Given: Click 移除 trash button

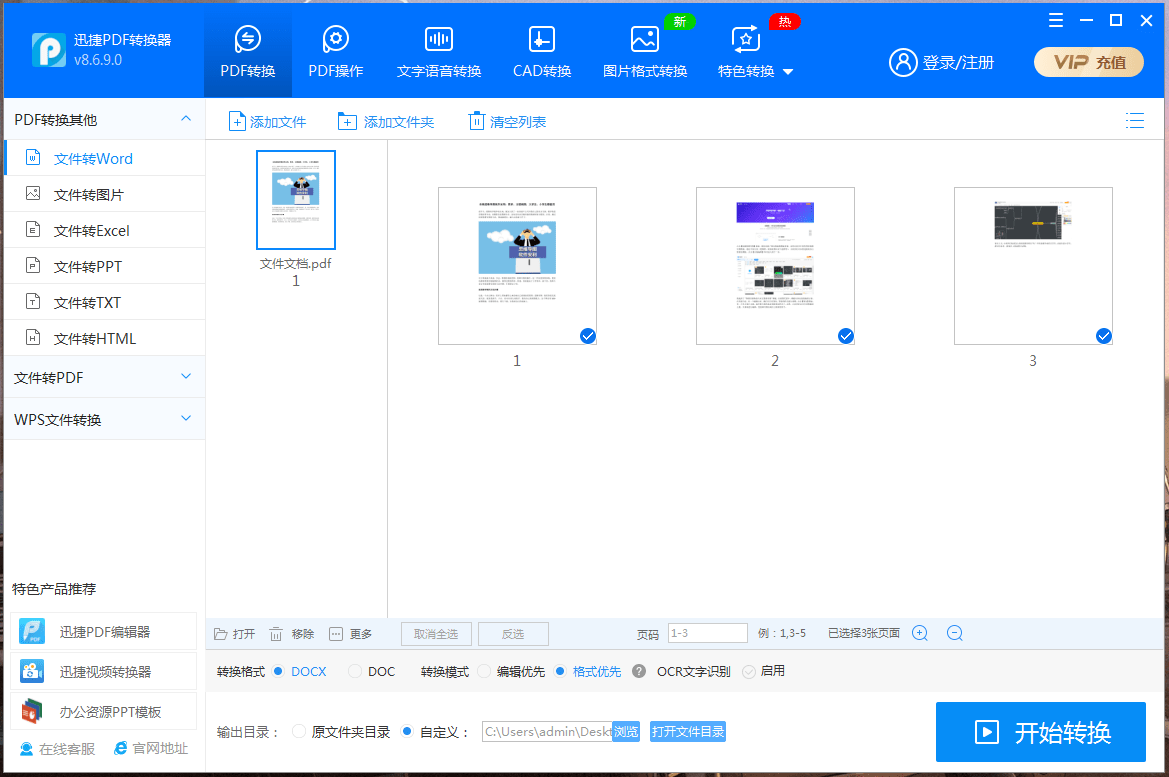Looking at the screenshot, I should click(292, 634).
